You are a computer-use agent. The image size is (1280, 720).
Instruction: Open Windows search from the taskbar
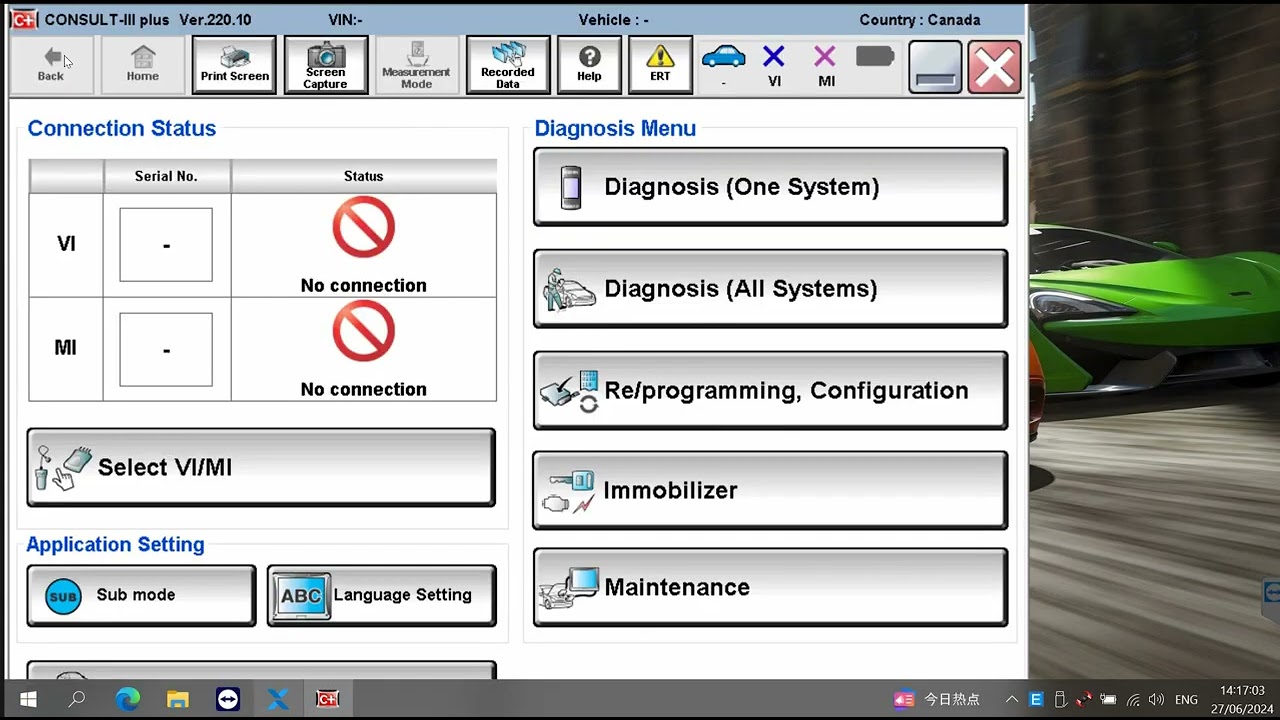(x=77, y=699)
